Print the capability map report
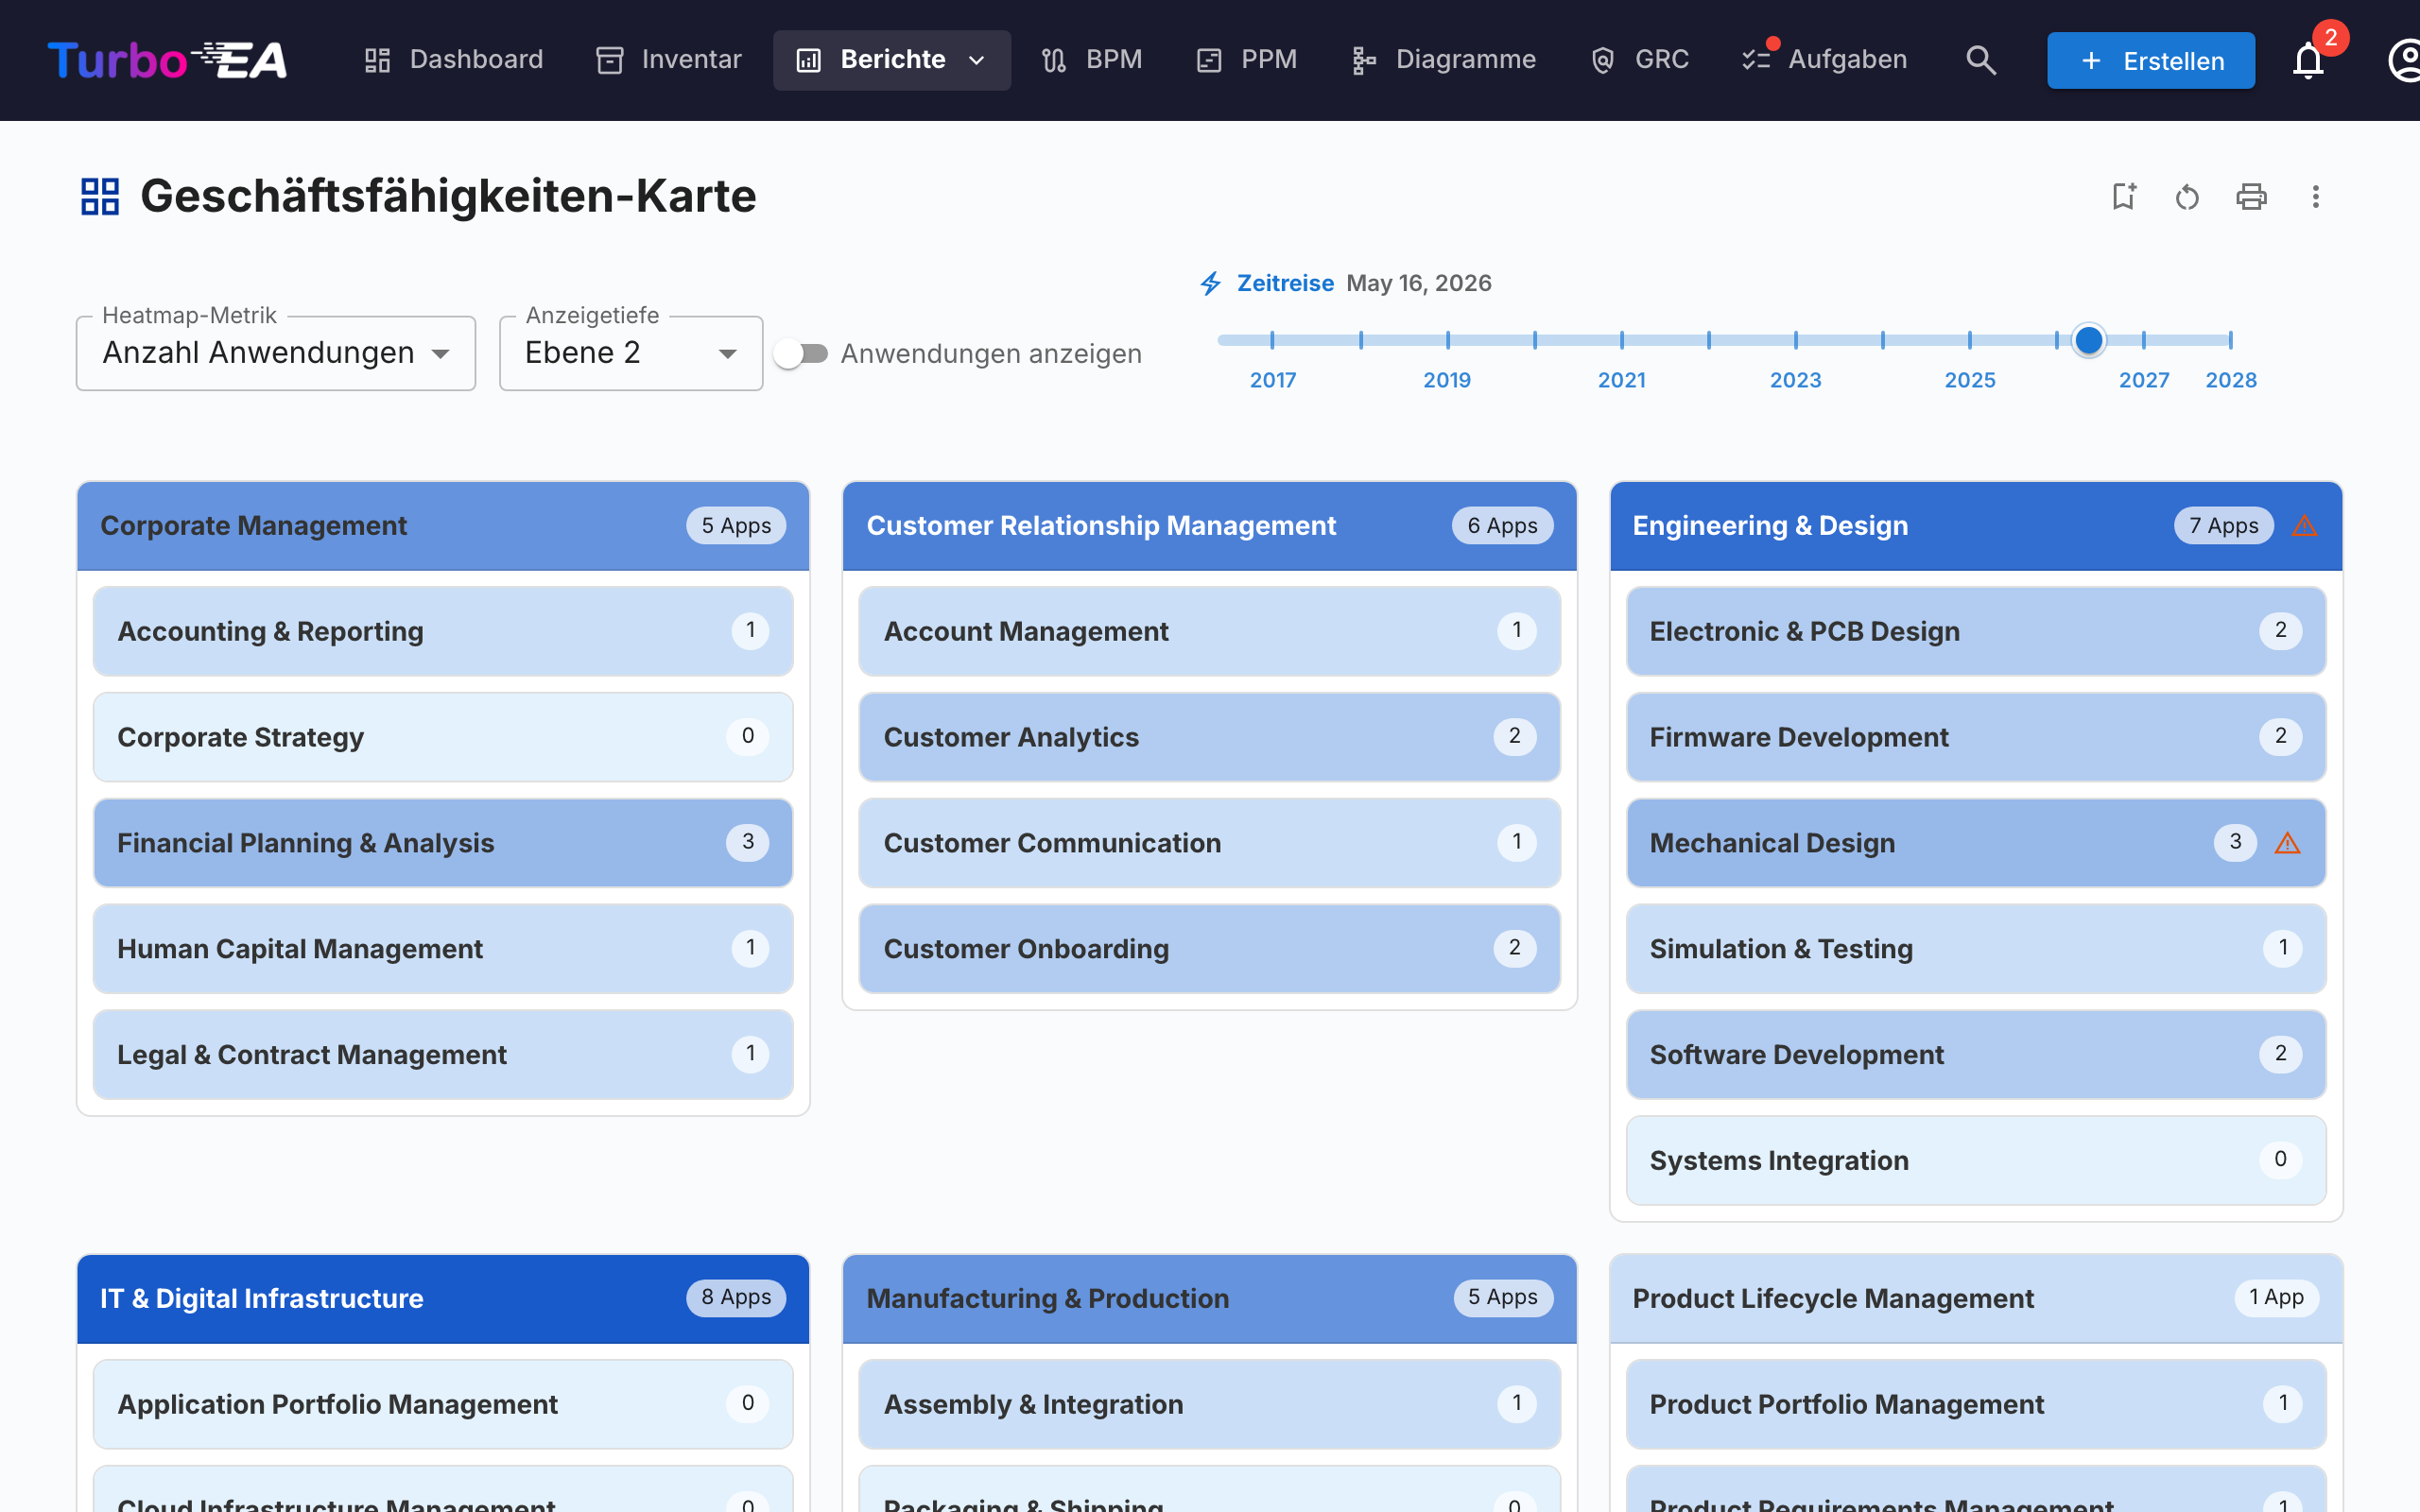Screen dimensions: 2420x1512 (2251, 196)
